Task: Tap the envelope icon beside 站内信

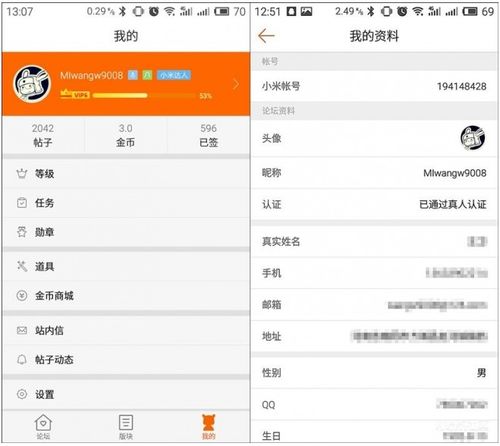Action: tap(22, 330)
